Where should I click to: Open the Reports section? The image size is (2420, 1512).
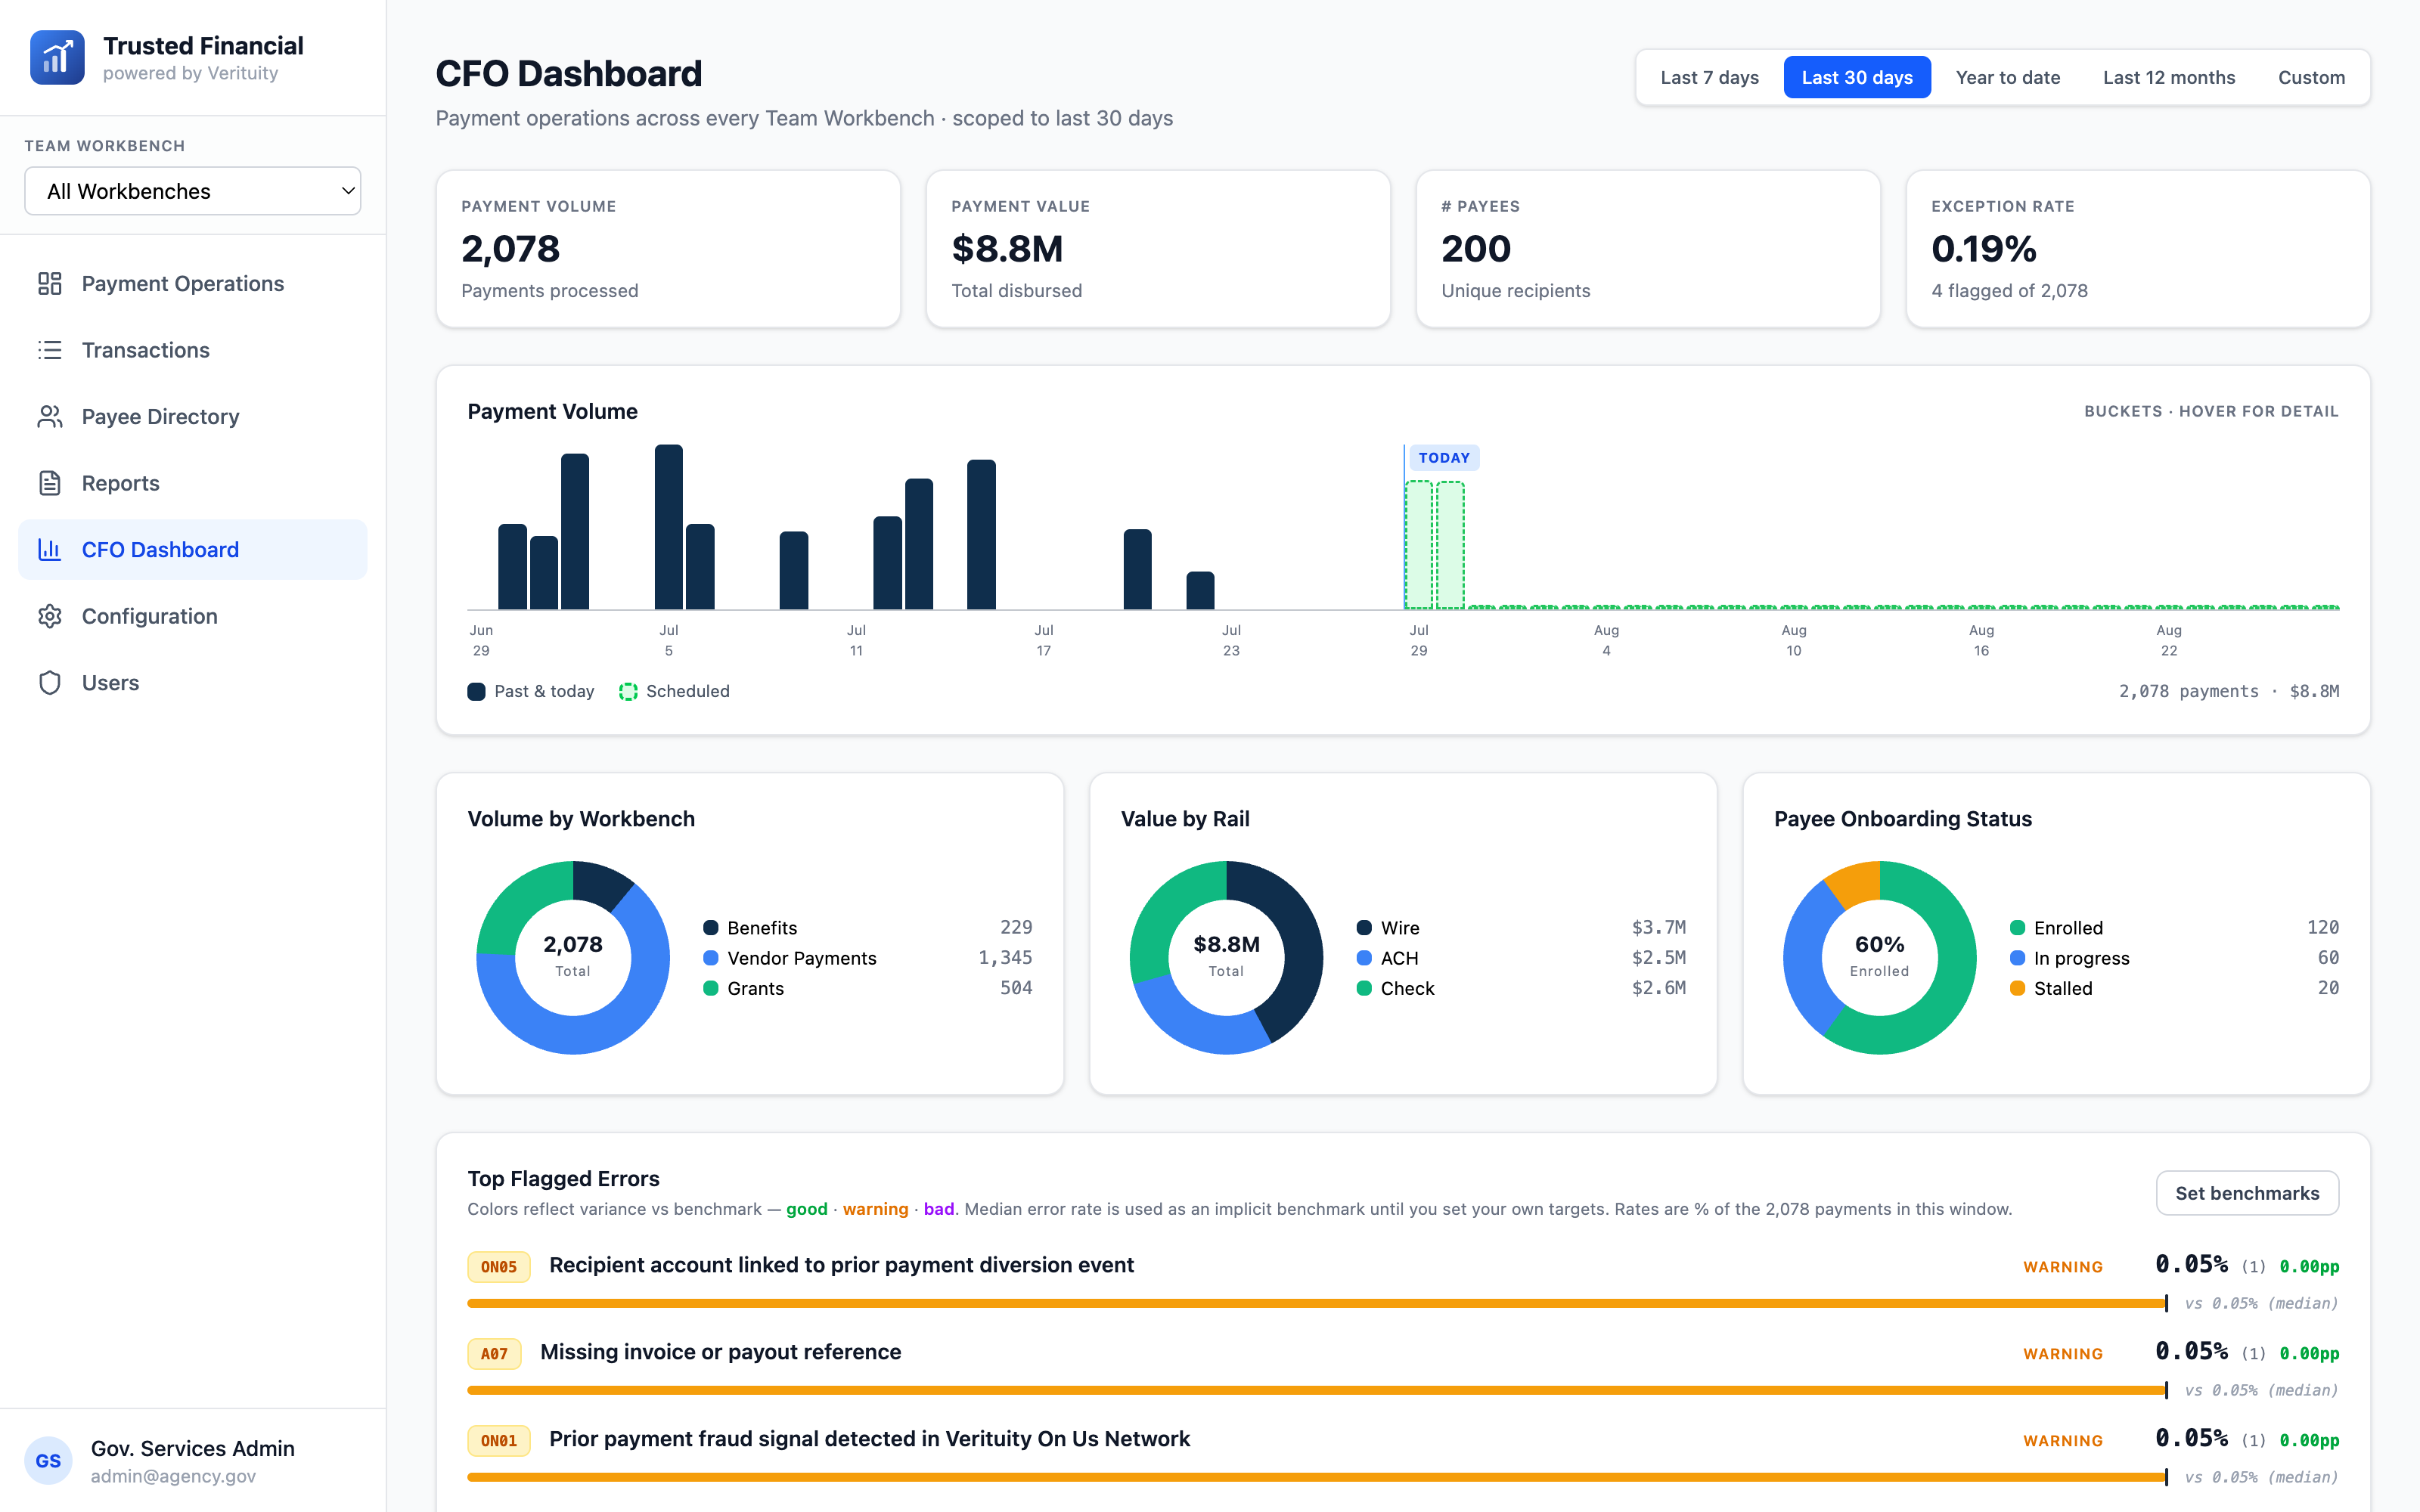coord(193,483)
